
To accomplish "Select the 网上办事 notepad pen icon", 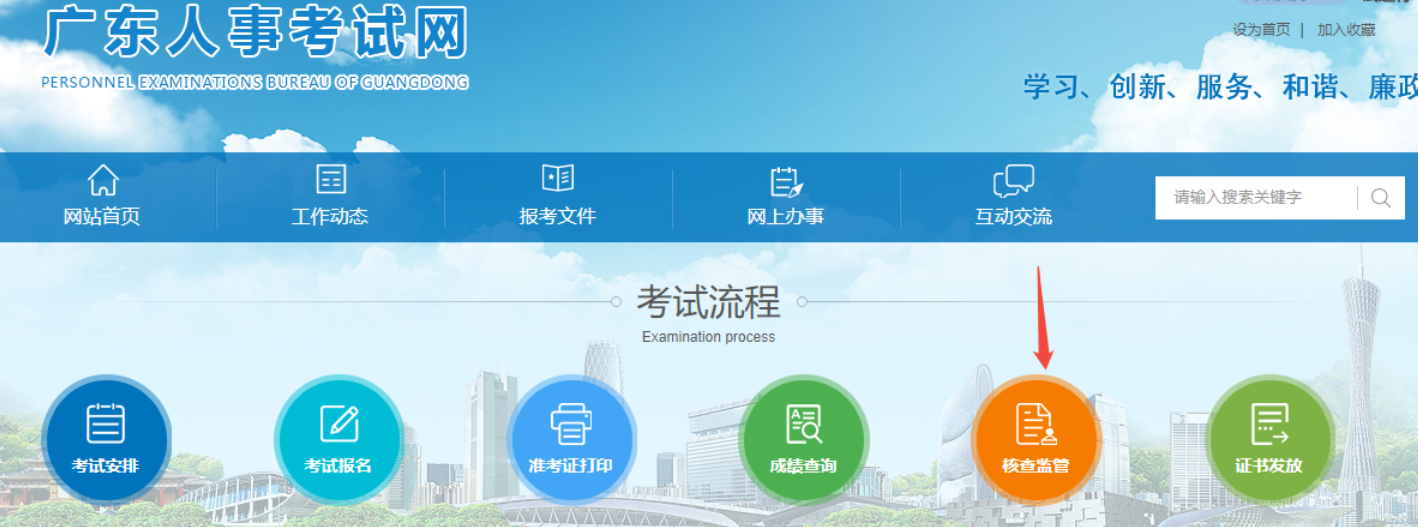I will point(786,181).
